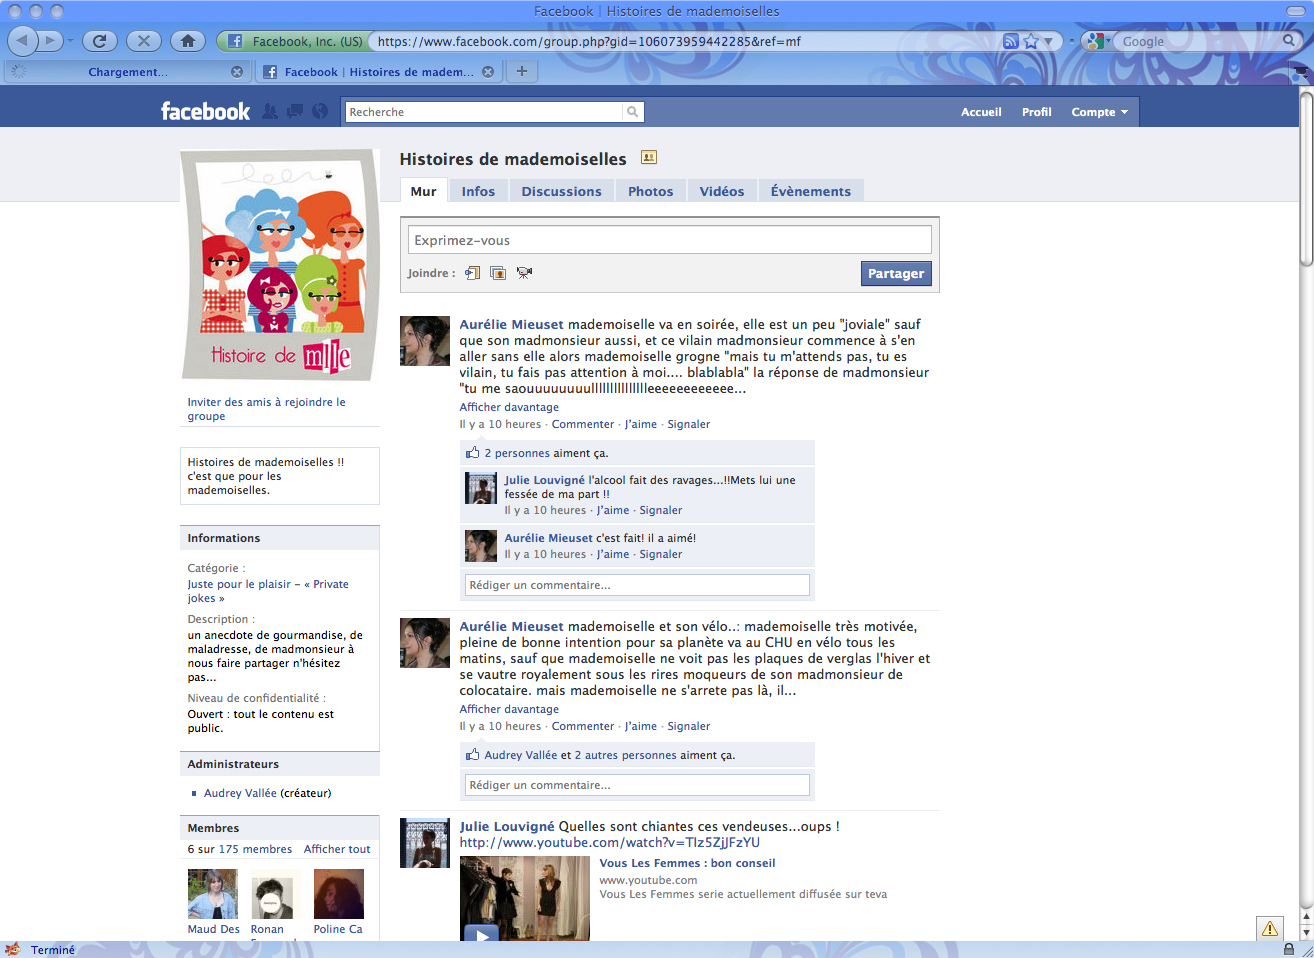1314x958 pixels.
Task: Open a new tab with the plus button
Action: click(522, 71)
